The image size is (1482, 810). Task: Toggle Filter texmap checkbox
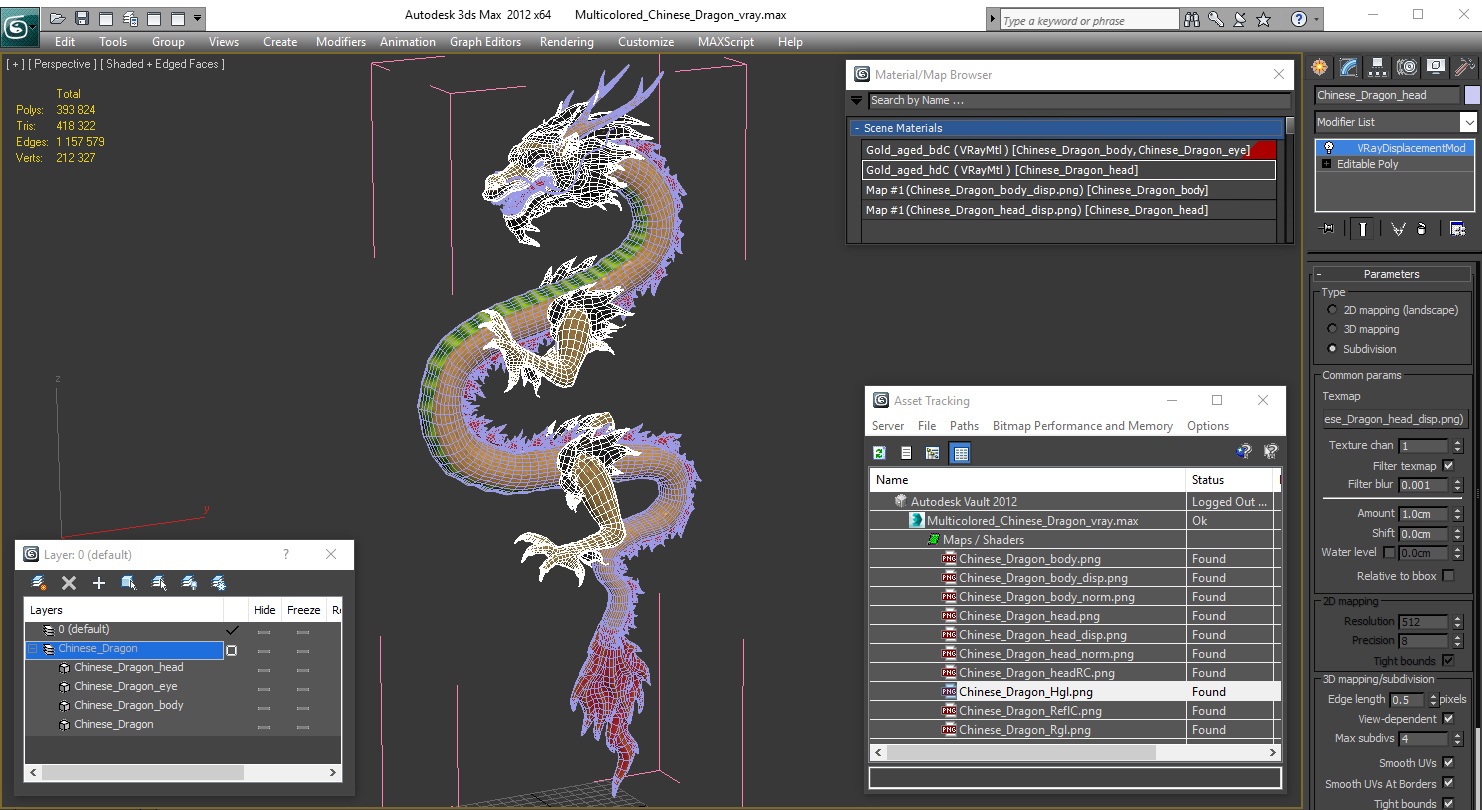tap(1448, 466)
